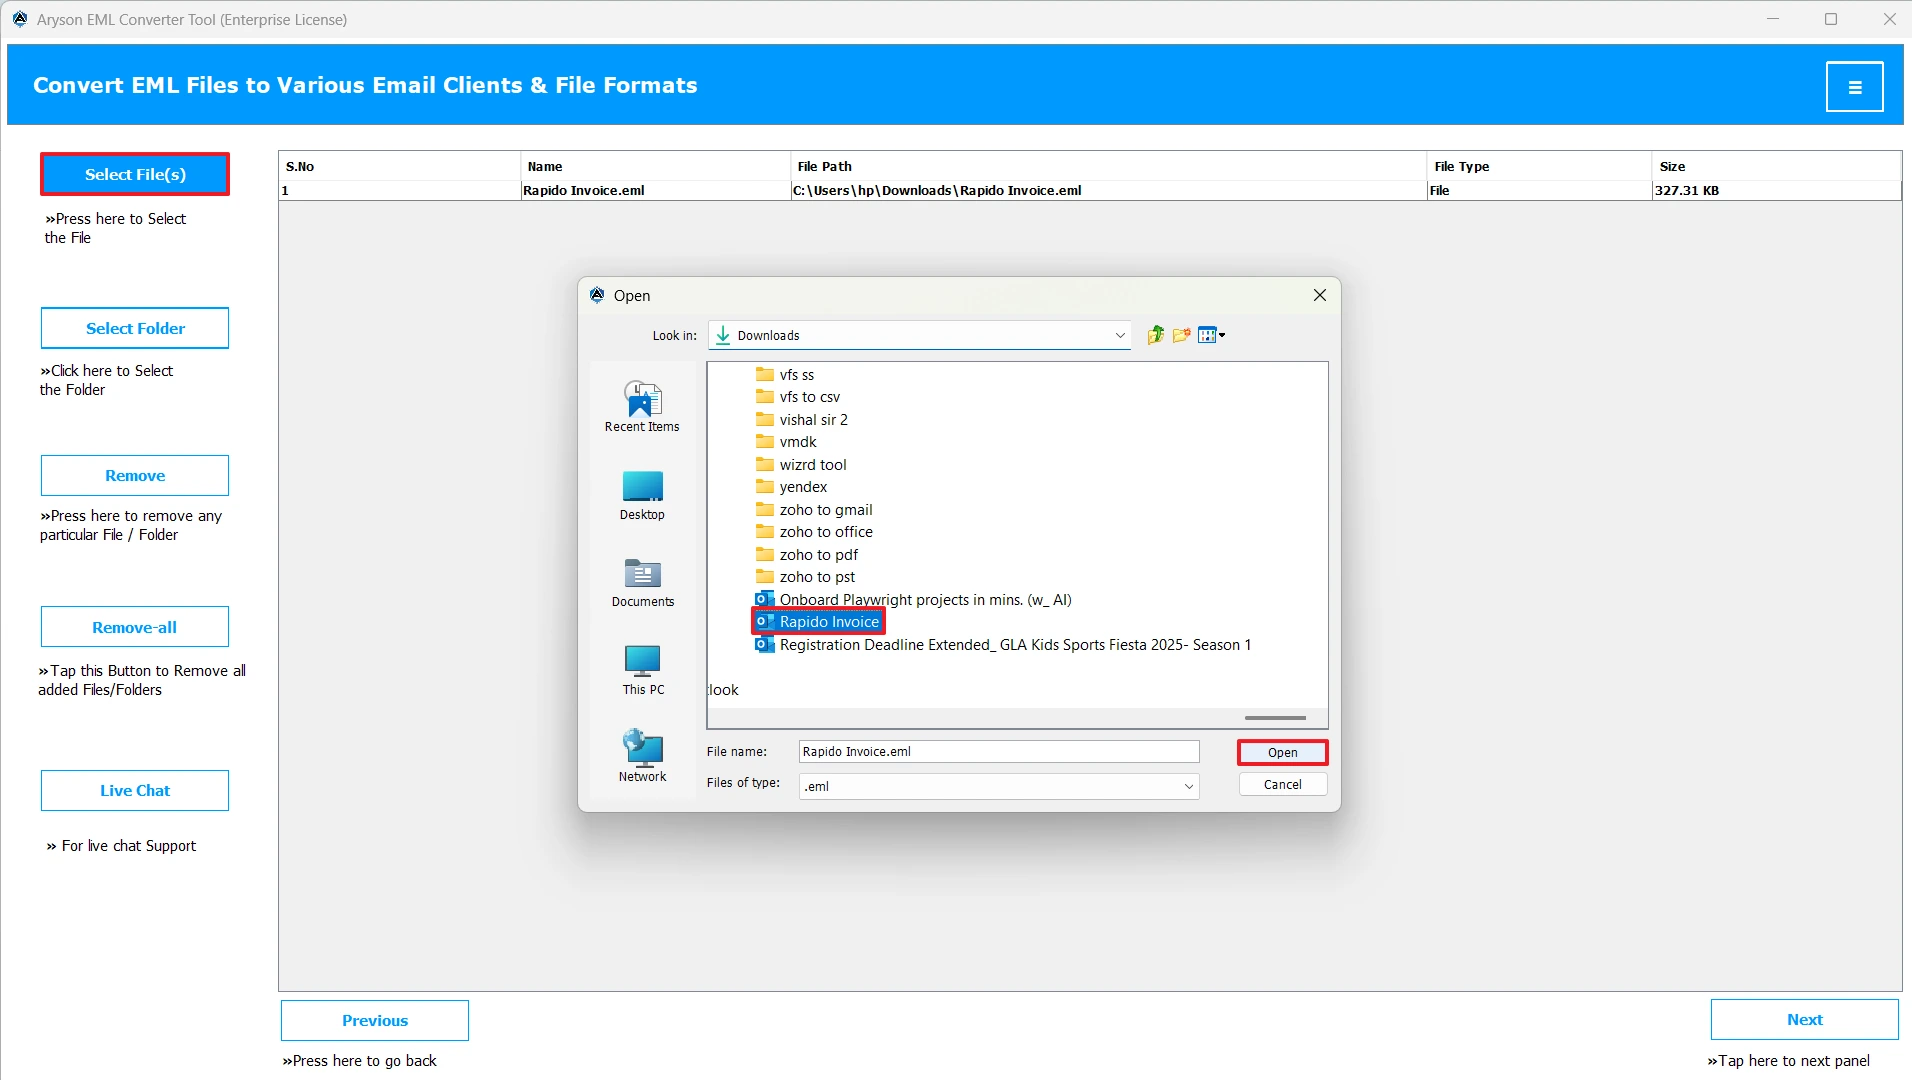1912x1080 pixels.
Task: Select the 'vmdk' folder
Action: point(786,442)
